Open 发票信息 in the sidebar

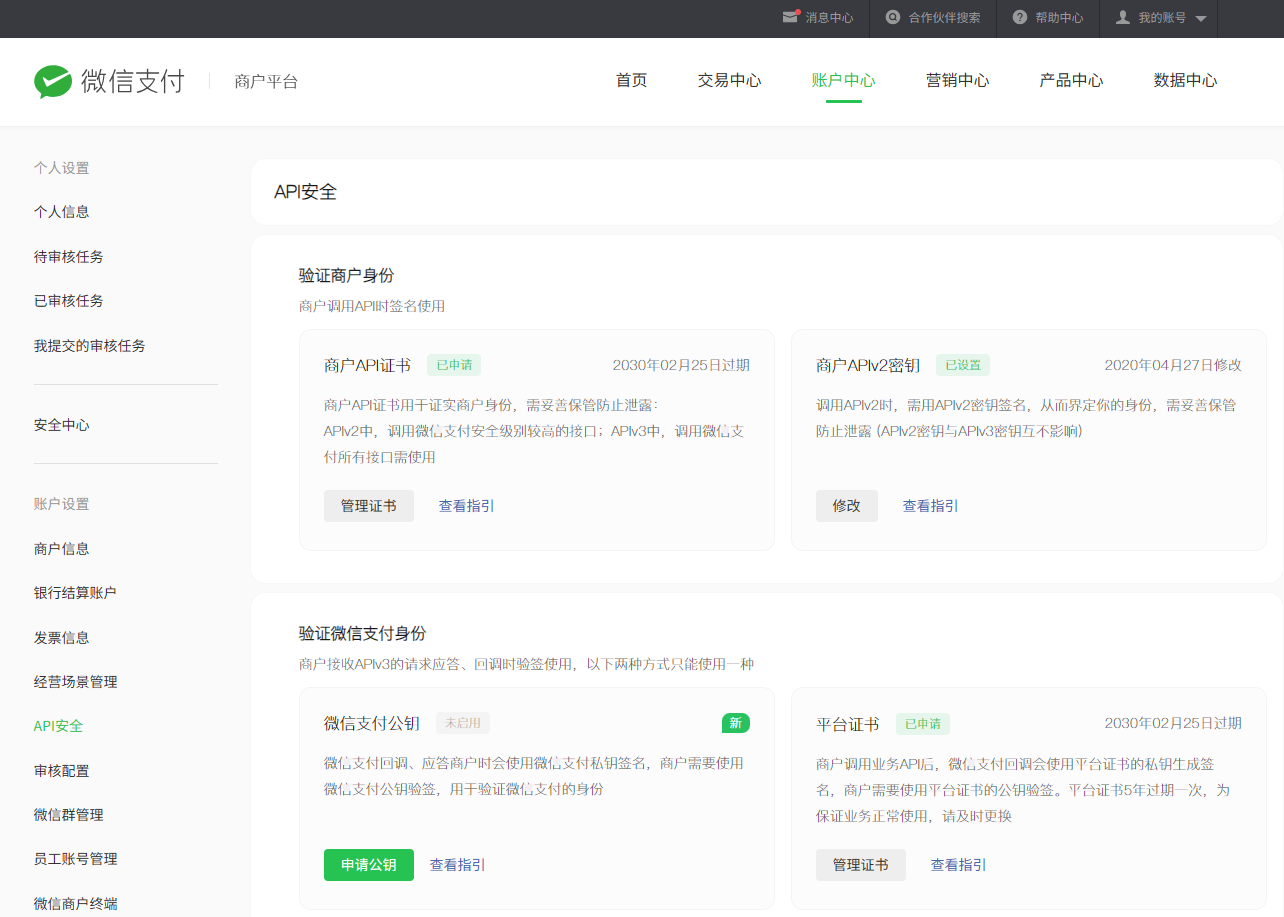62,638
